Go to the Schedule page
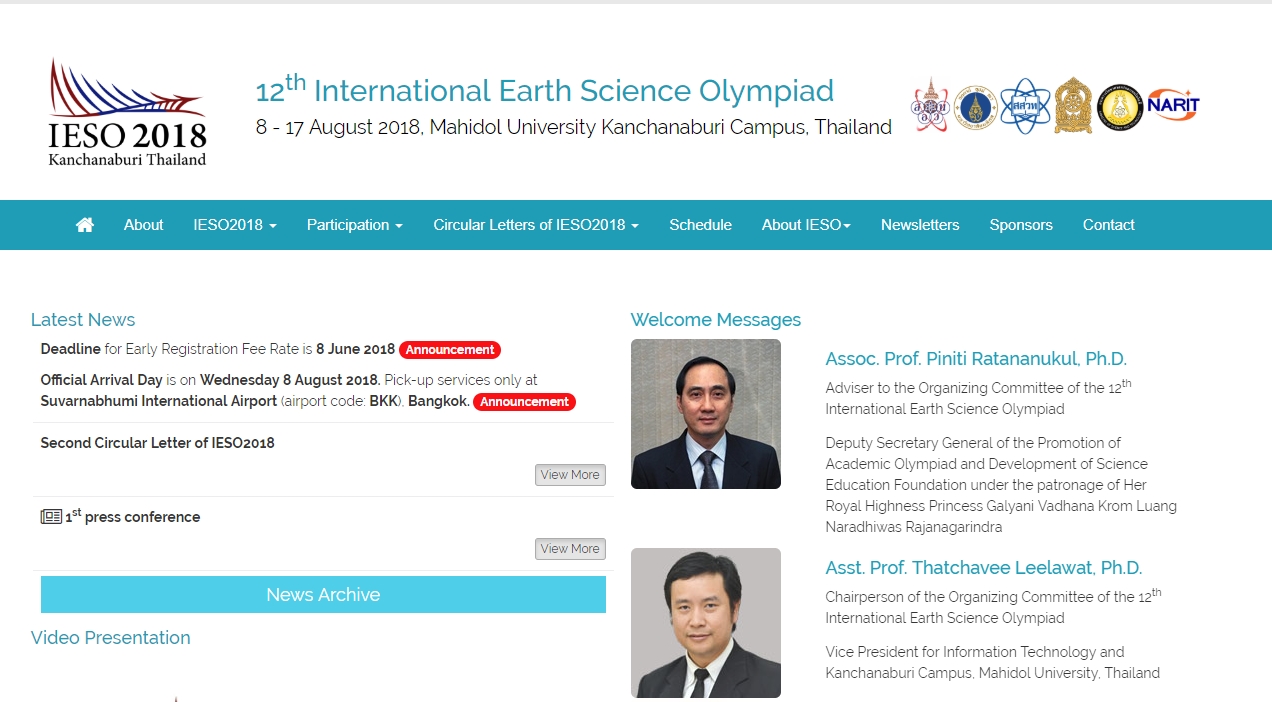Image resolution: width=1272 pixels, height=702 pixels. tap(700, 225)
